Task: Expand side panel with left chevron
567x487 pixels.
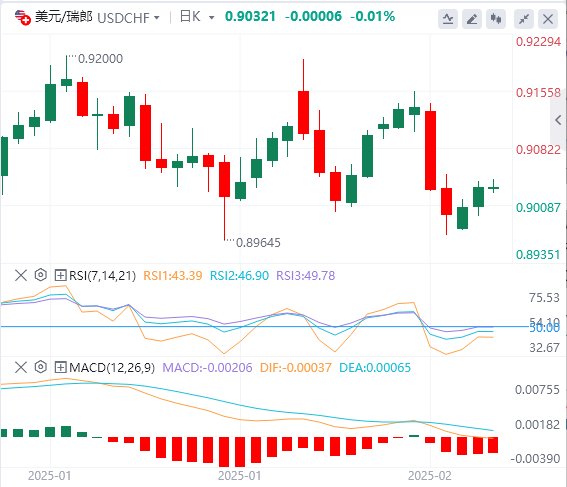Action: click(x=558, y=120)
